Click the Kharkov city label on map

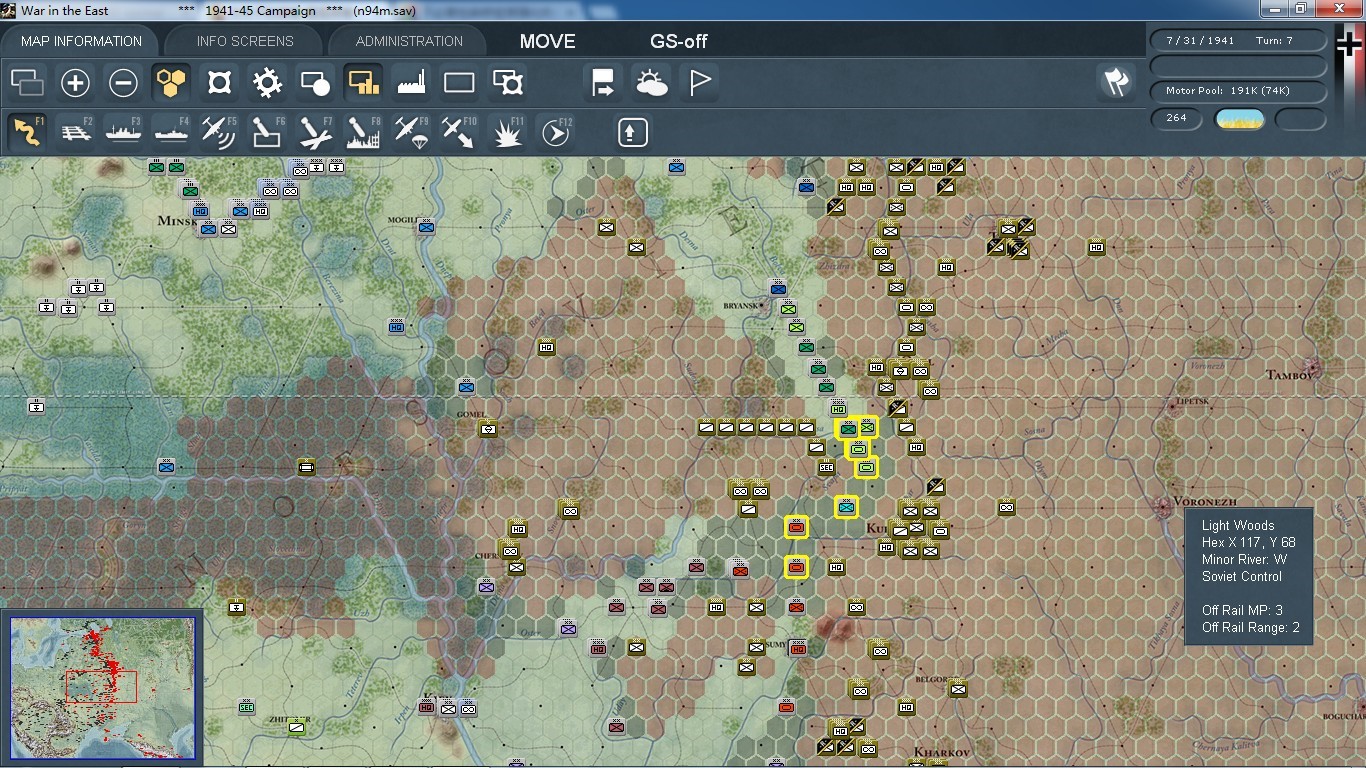tap(942, 752)
